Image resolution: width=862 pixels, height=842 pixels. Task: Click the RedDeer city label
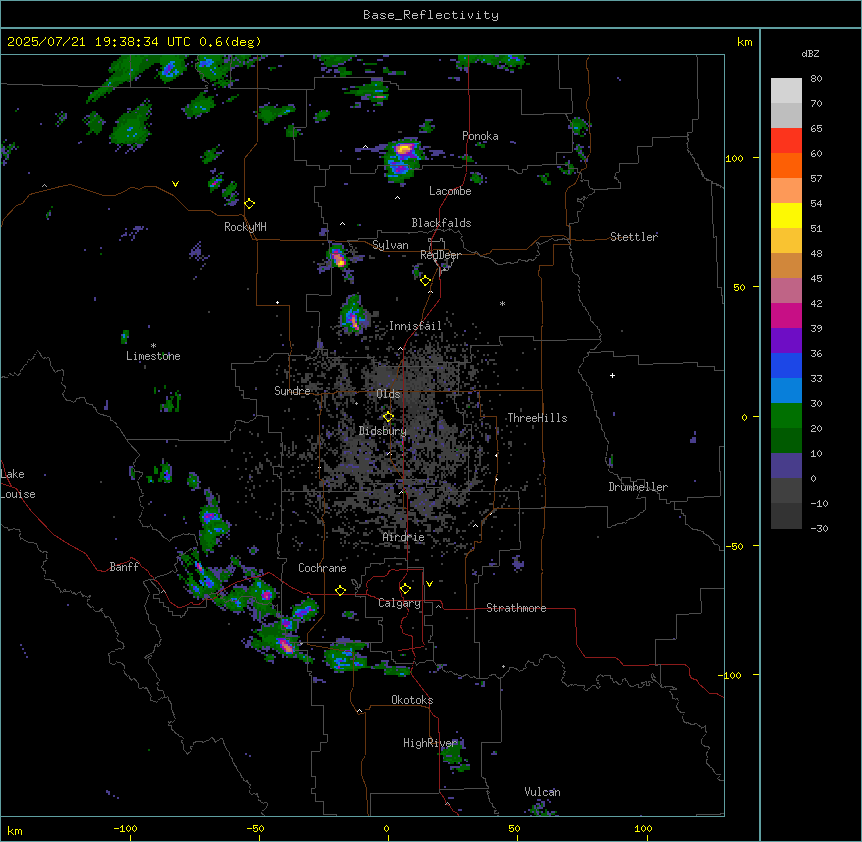(440, 255)
